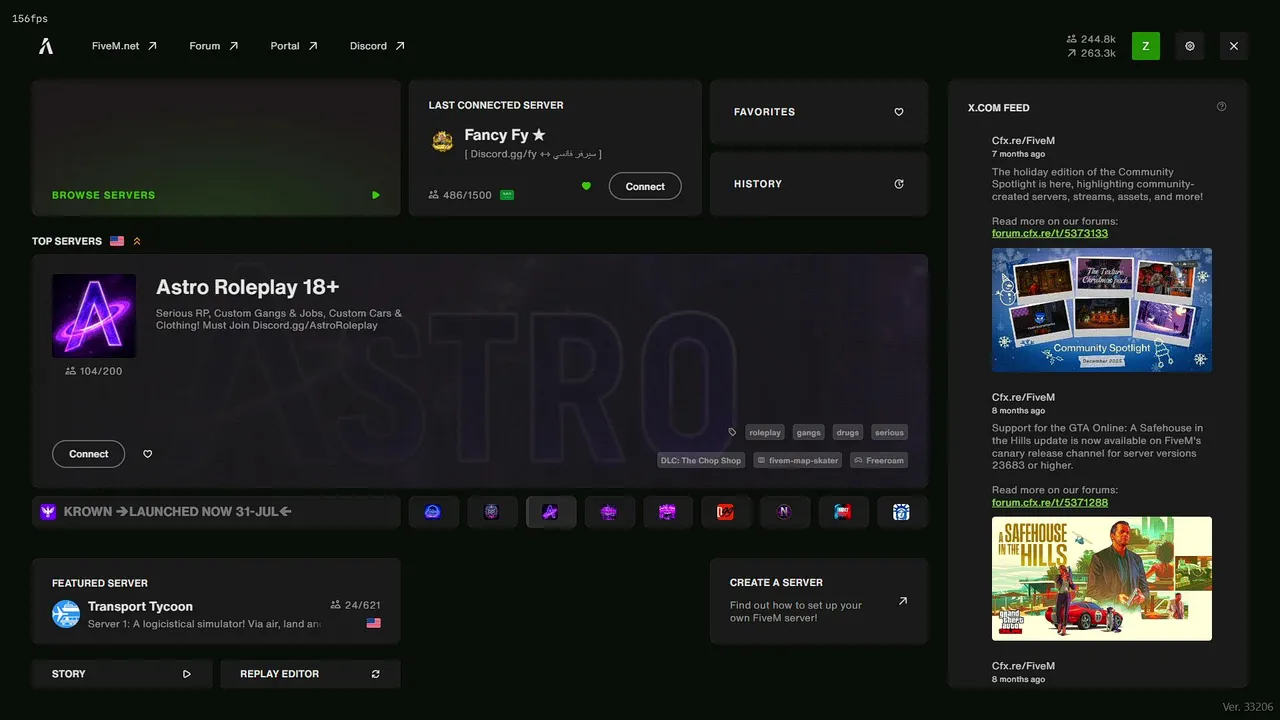Click the Astro Roleplay server logo
This screenshot has height=720, width=1280.
point(94,316)
